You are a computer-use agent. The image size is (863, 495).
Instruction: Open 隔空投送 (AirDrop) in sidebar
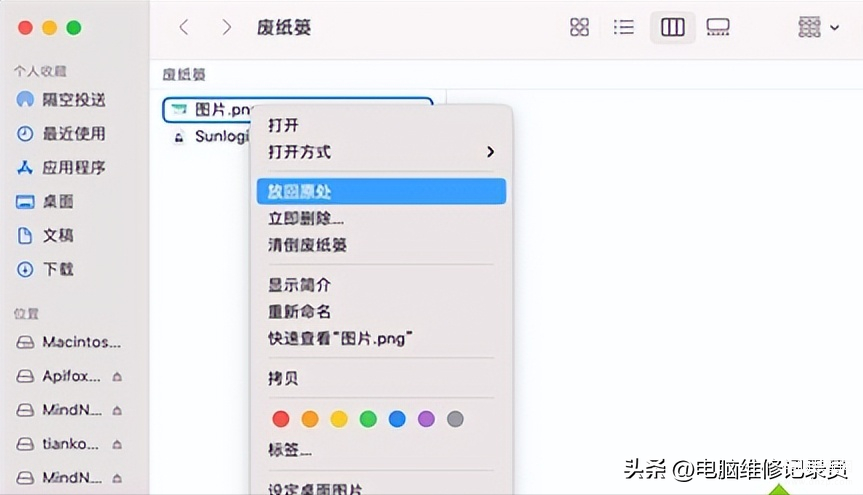click(x=61, y=100)
